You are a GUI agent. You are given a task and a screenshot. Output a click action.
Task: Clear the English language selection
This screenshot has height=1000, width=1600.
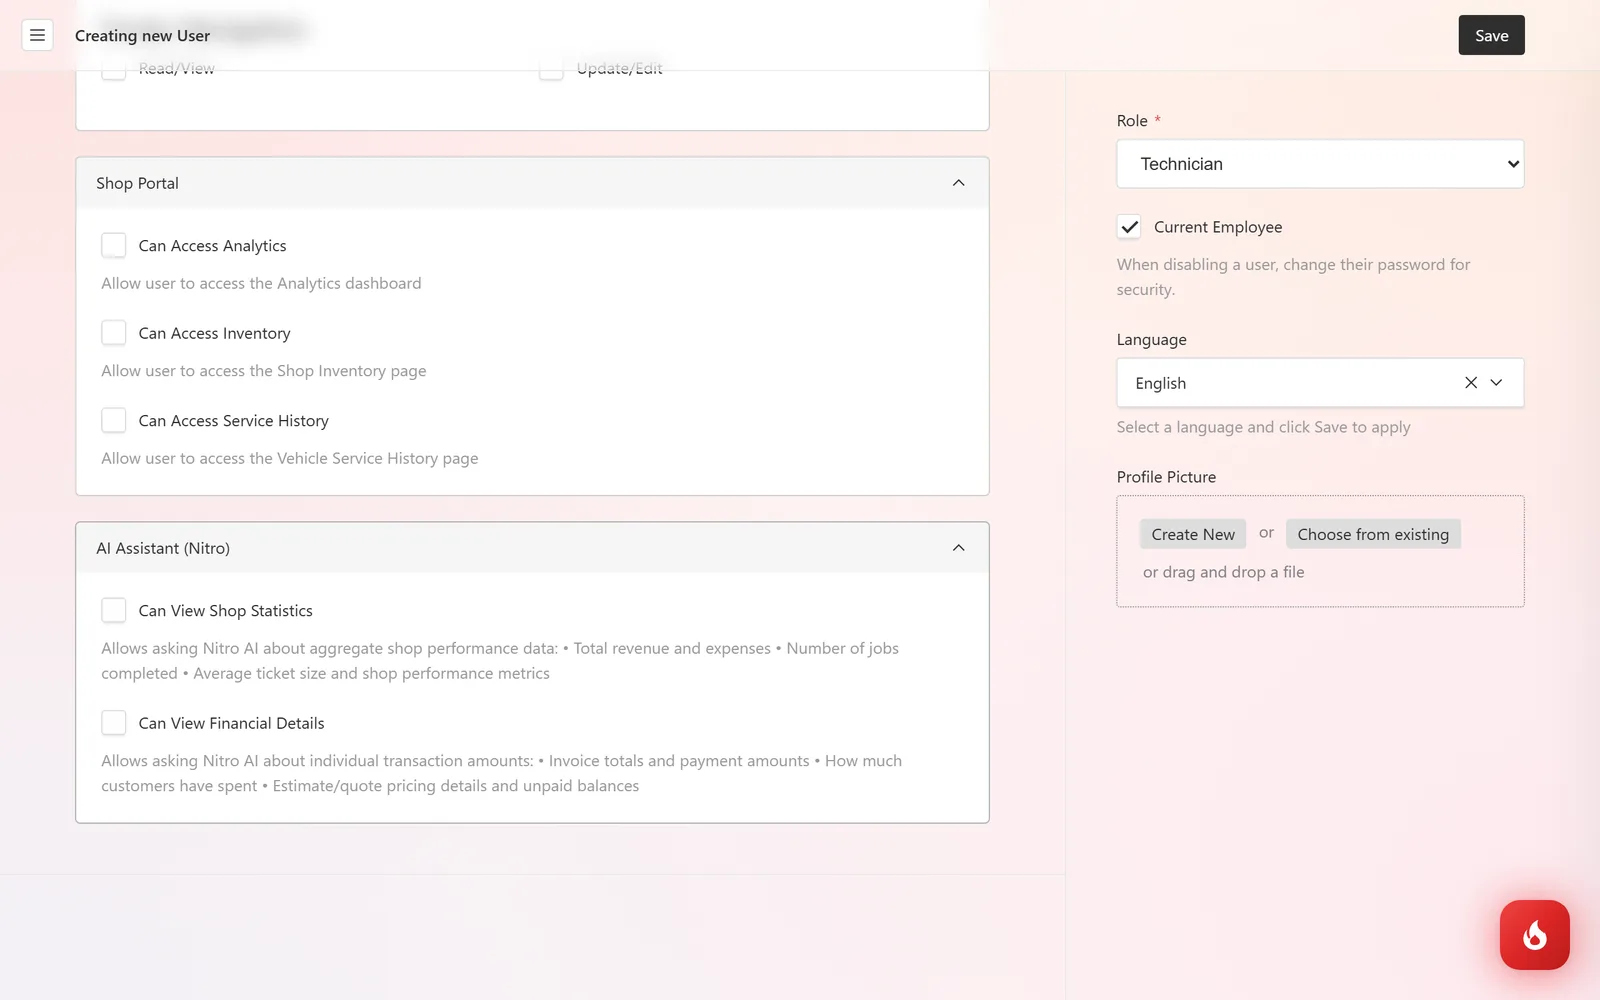pos(1470,383)
